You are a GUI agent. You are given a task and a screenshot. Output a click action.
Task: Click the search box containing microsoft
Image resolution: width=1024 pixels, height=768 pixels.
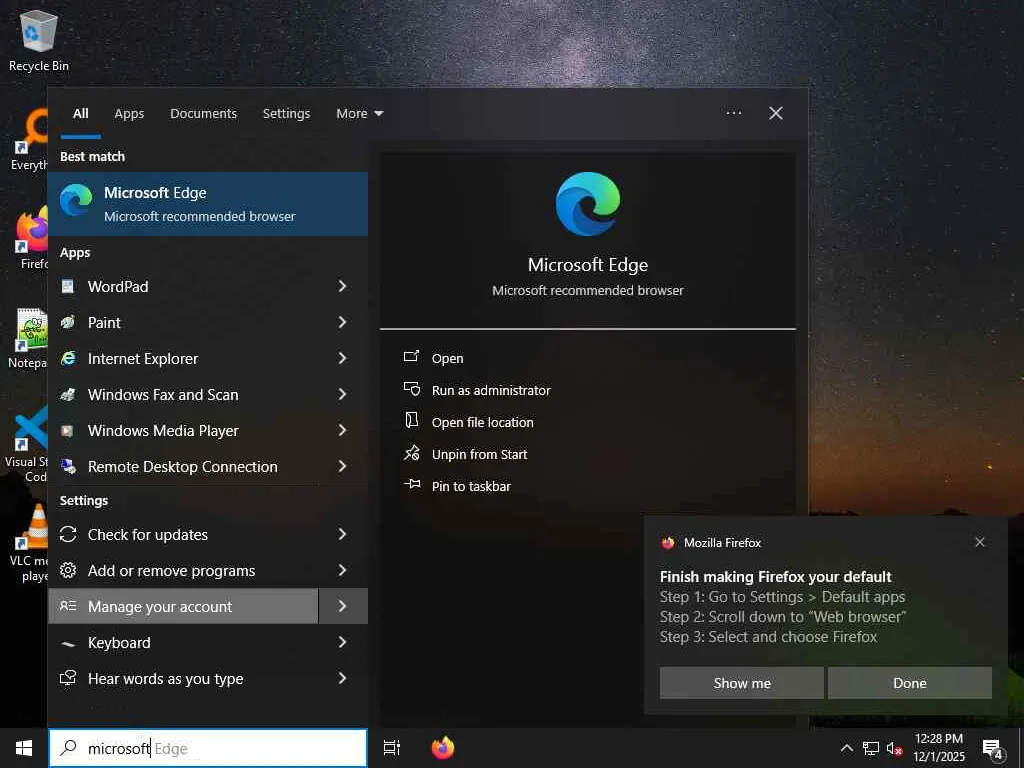pyautogui.click(x=208, y=748)
